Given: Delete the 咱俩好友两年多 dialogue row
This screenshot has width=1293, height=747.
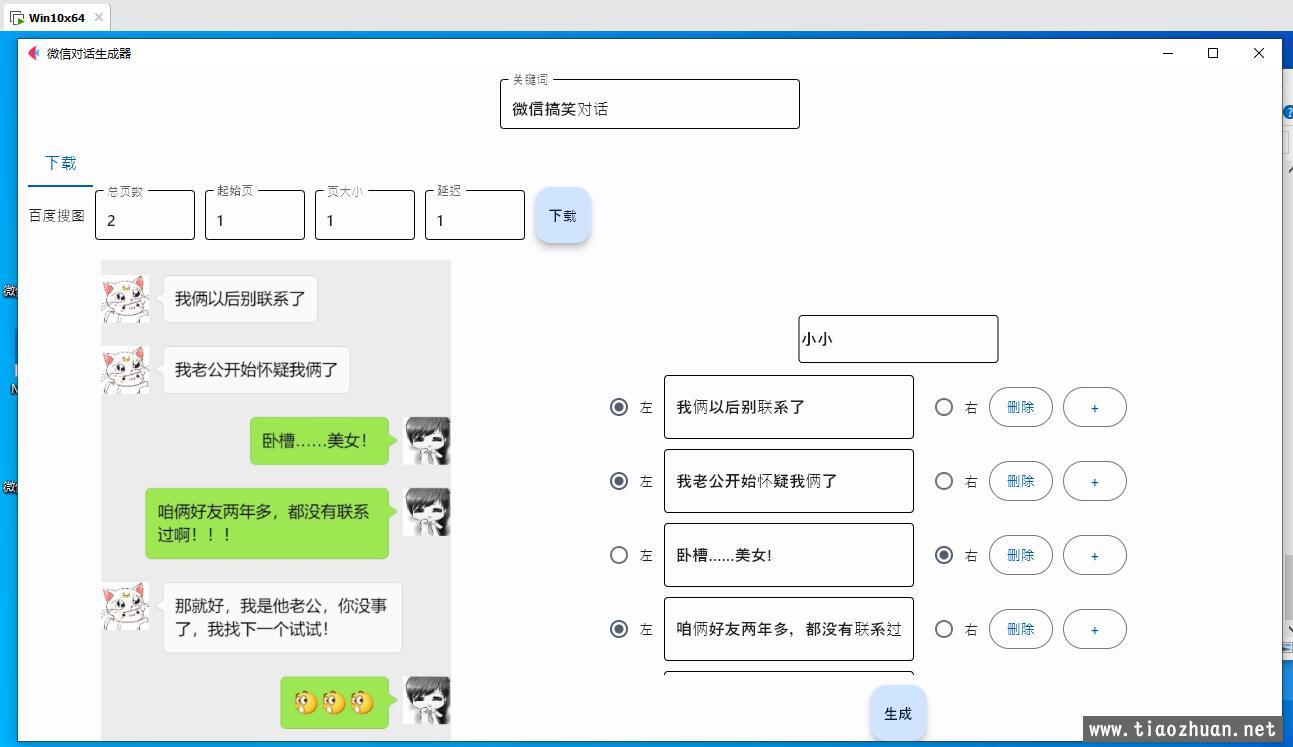Looking at the screenshot, I should pos(1021,629).
